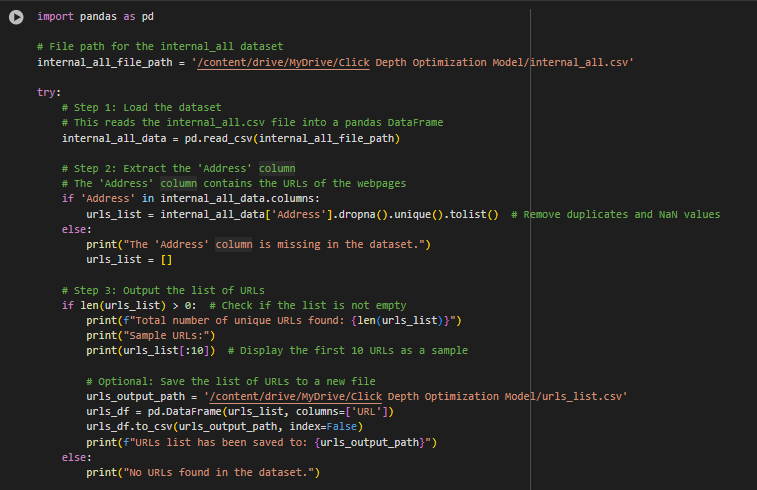Click the 'try:' keyword line

coord(49,92)
